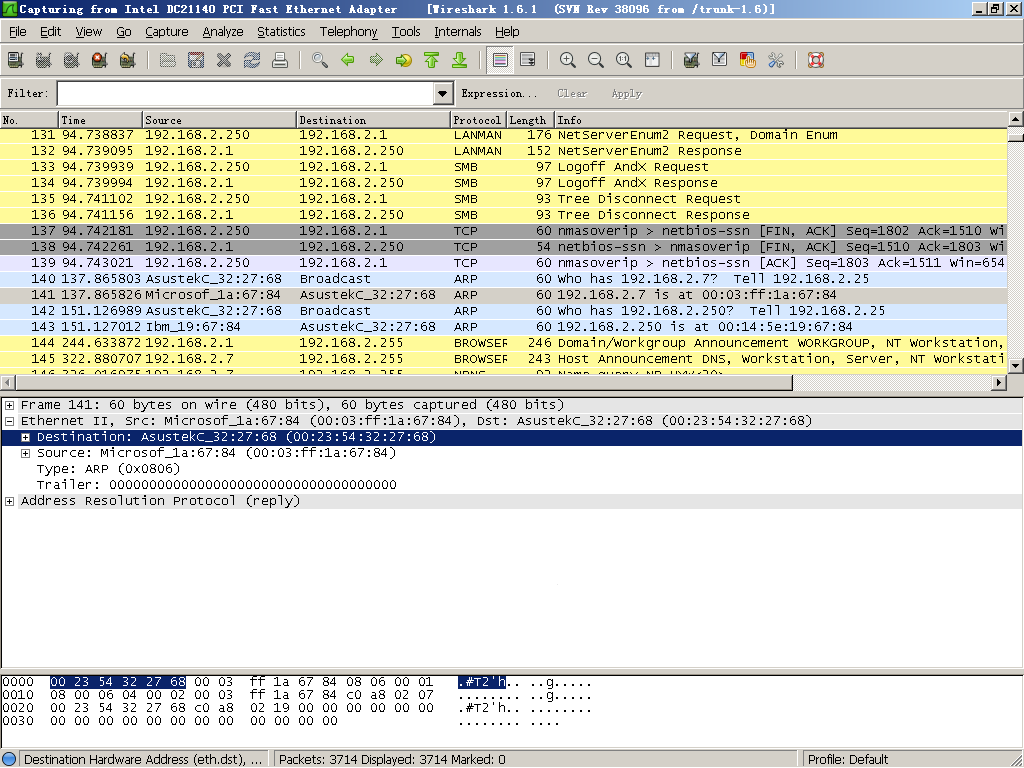The image size is (1024, 768).
Task: Select packet 143 Ibm_19:67:84 ARP row
Action: [x=504, y=327]
